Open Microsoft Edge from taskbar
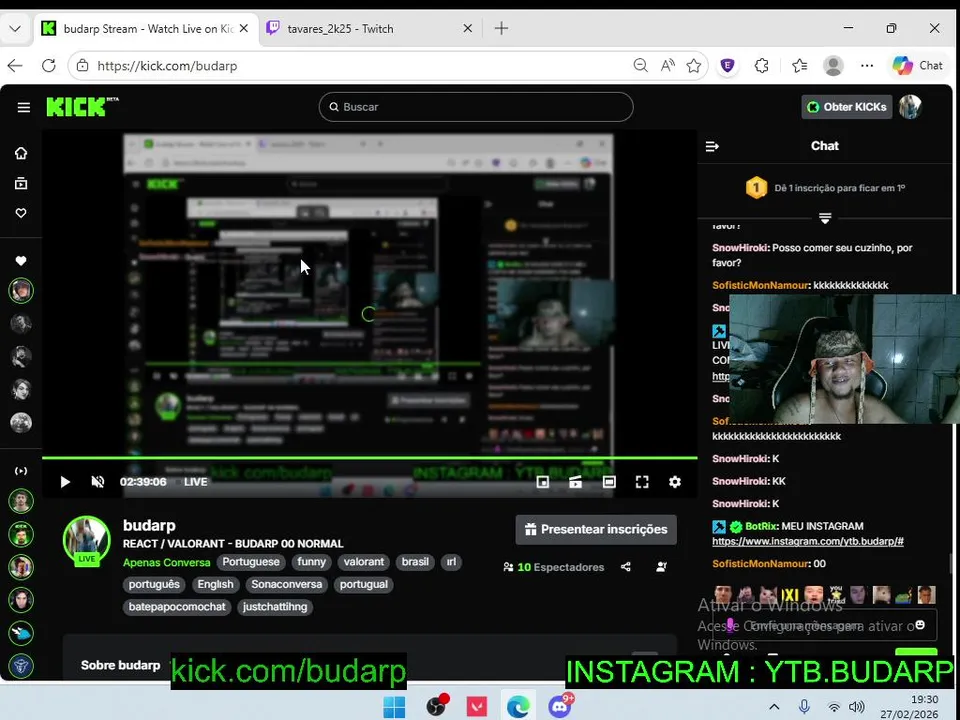 click(x=518, y=707)
